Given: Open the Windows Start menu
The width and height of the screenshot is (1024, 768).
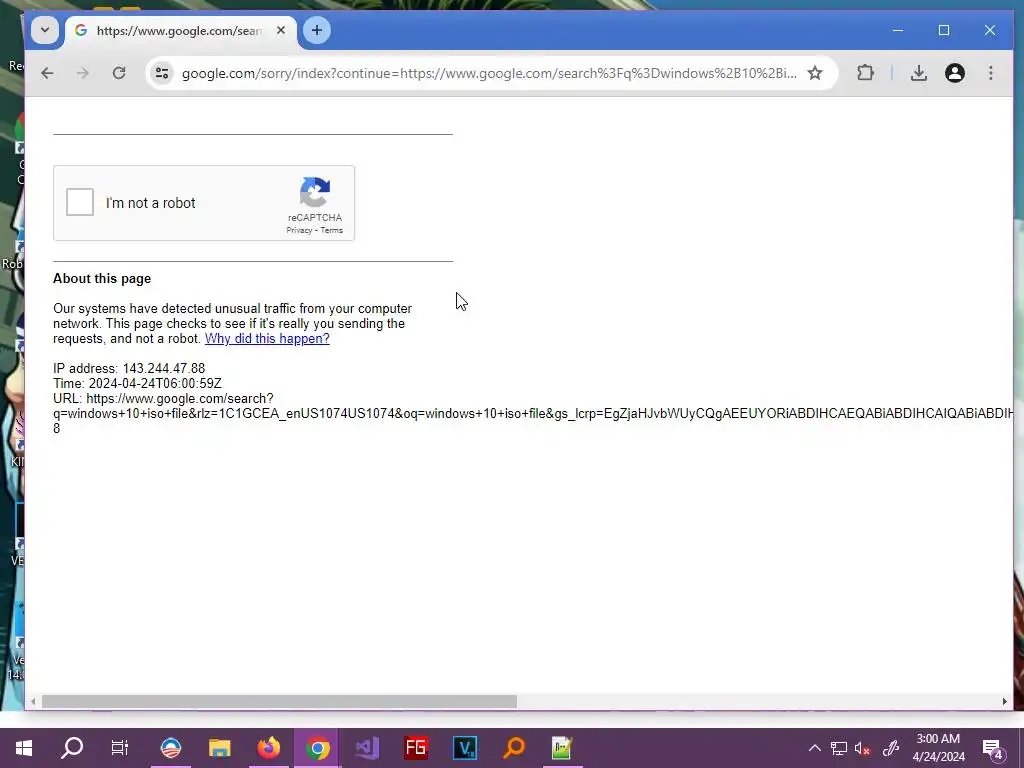Looking at the screenshot, I should pos(24,748).
